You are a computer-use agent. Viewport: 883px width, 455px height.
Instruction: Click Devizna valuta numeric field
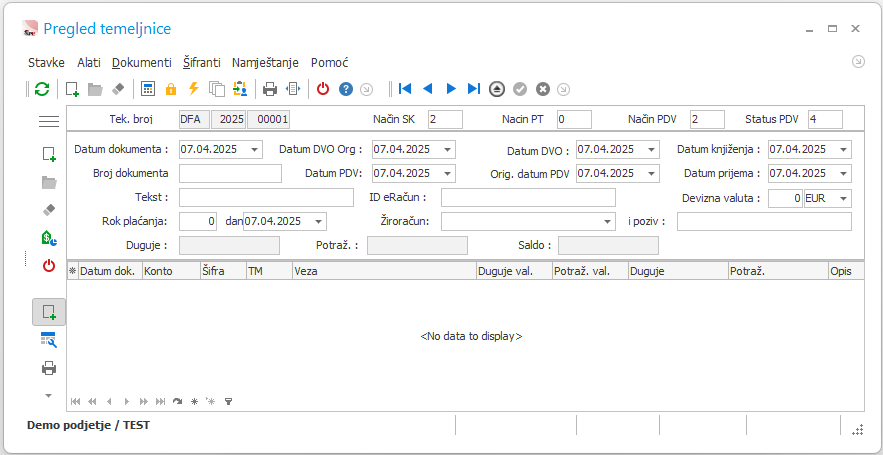coord(785,198)
